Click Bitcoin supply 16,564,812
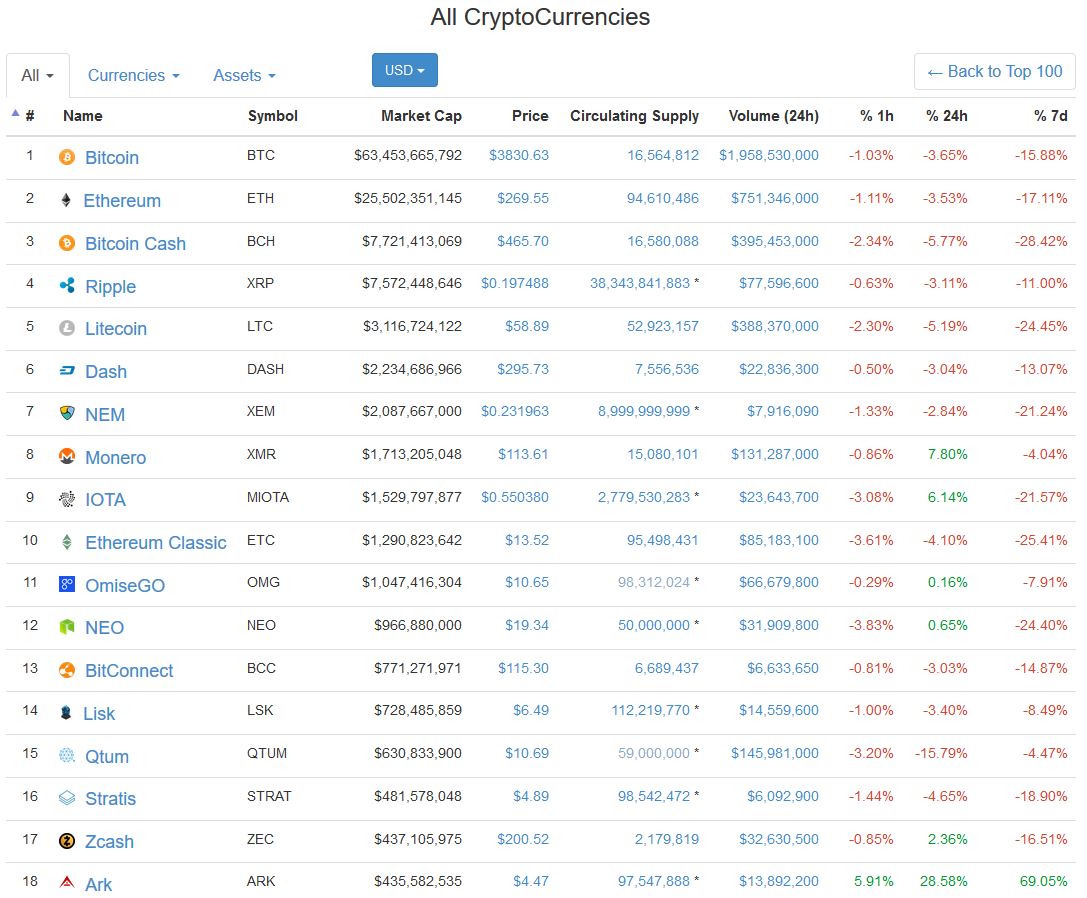Image resolution: width=1087 pixels, height=898 pixels. [x=663, y=155]
